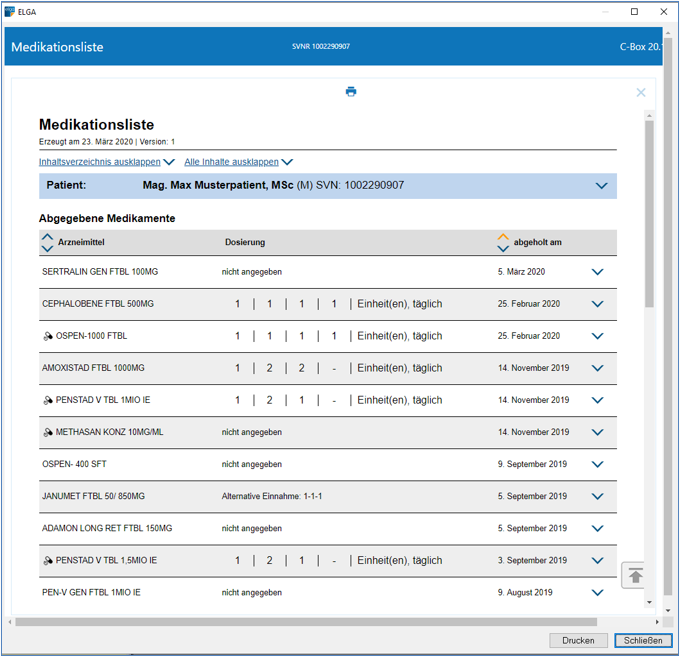Expand the PEN-V GEN FTBL 1MIO IE row
The width and height of the screenshot is (680, 656).
click(598, 593)
